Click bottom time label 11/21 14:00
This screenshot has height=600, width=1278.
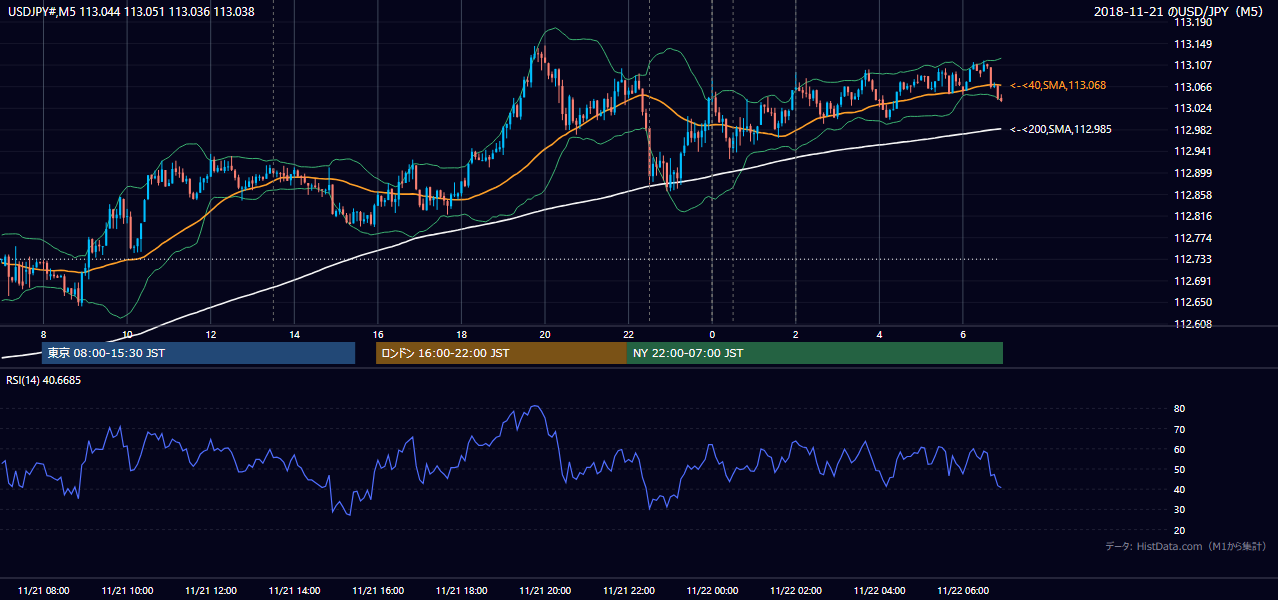(x=295, y=591)
